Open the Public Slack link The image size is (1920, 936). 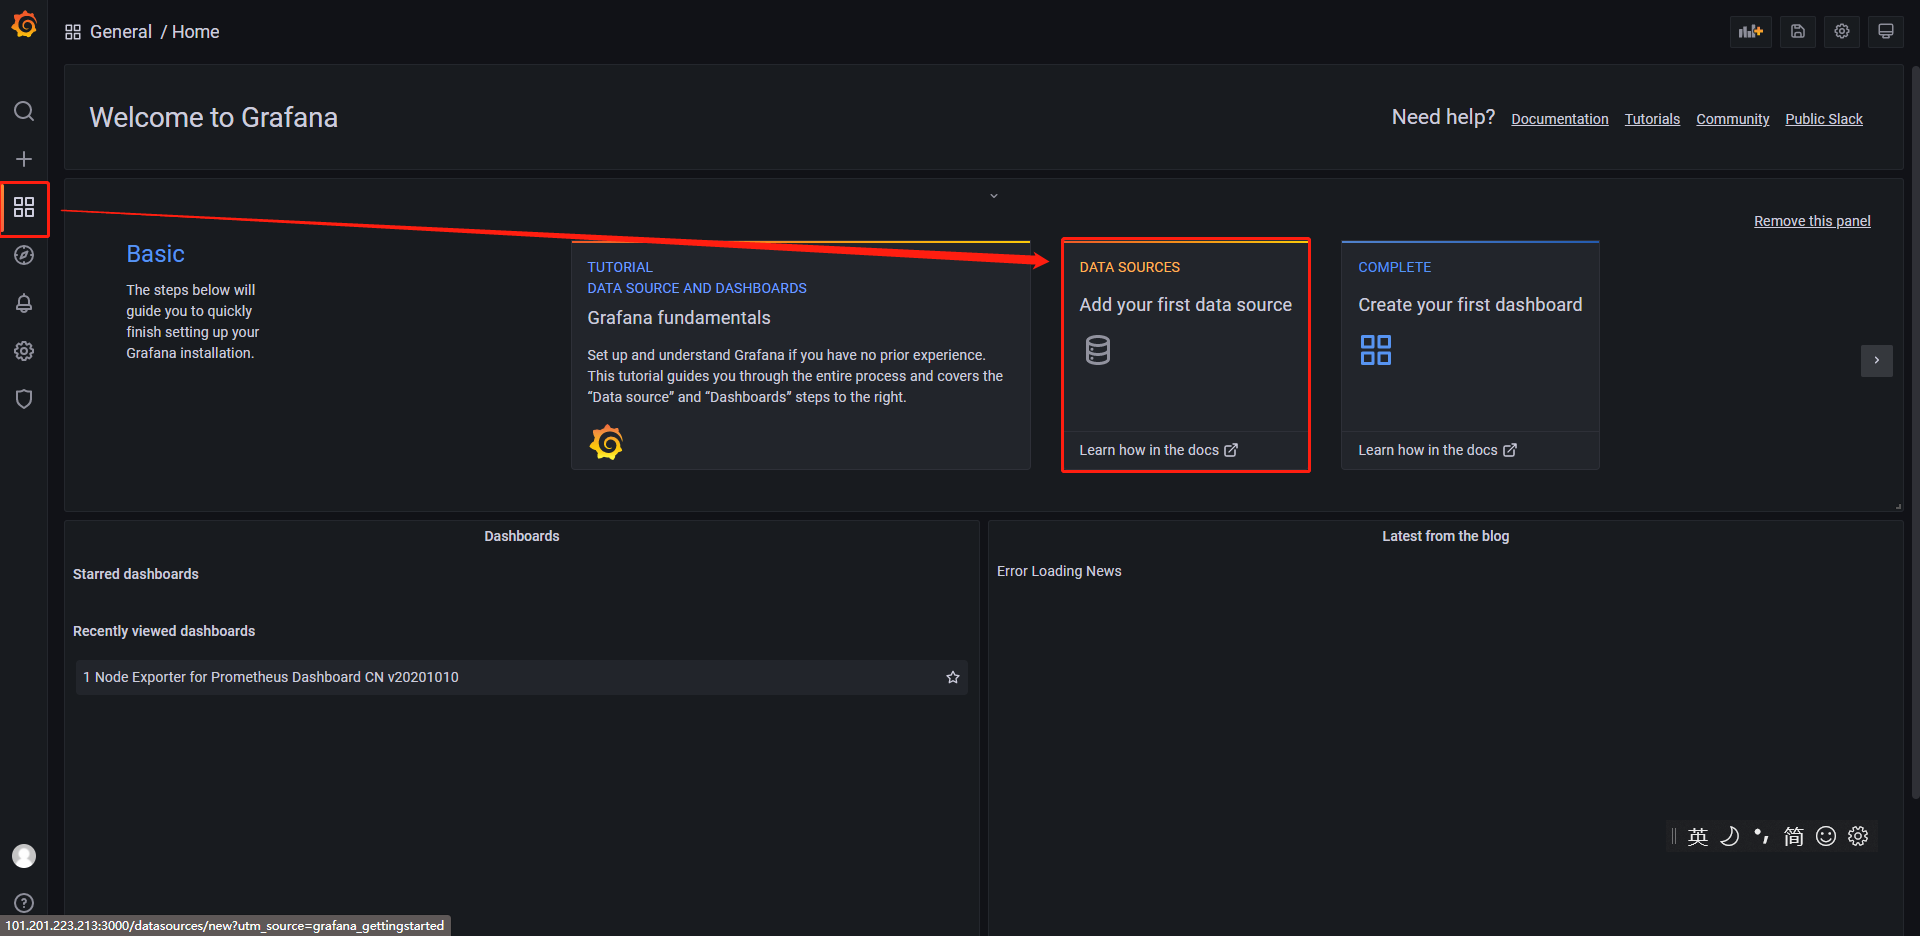[x=1824, y=119]
